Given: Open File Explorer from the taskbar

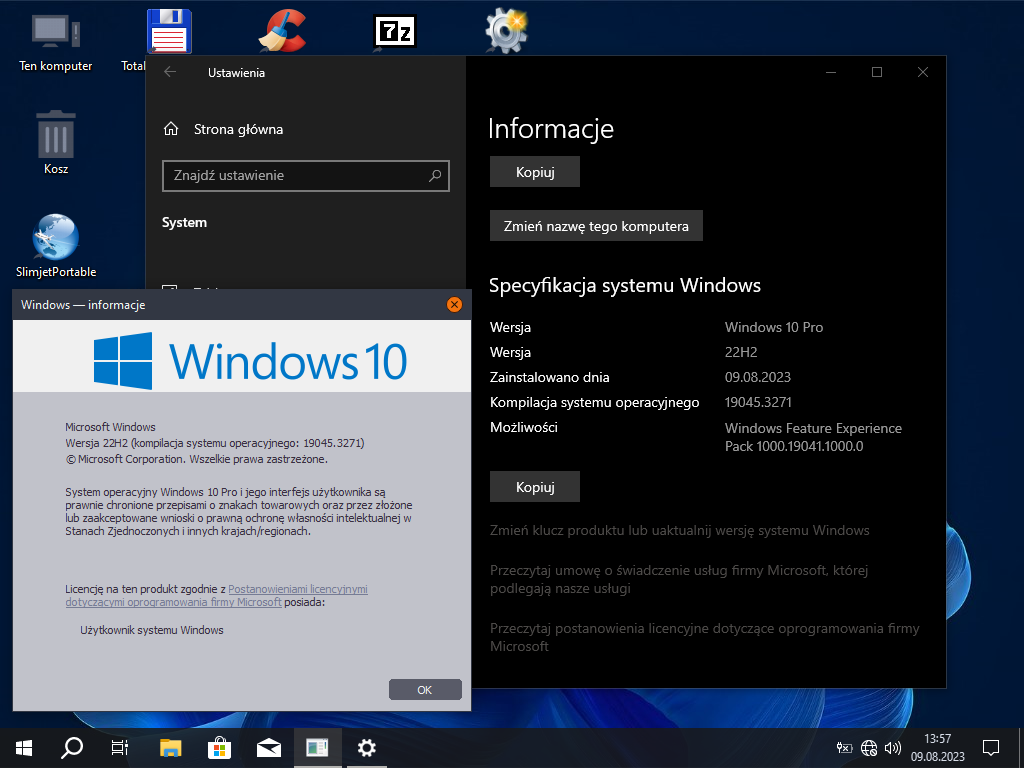Looking at the screenshot, I should pyautogui.click(x=171, y=747).
